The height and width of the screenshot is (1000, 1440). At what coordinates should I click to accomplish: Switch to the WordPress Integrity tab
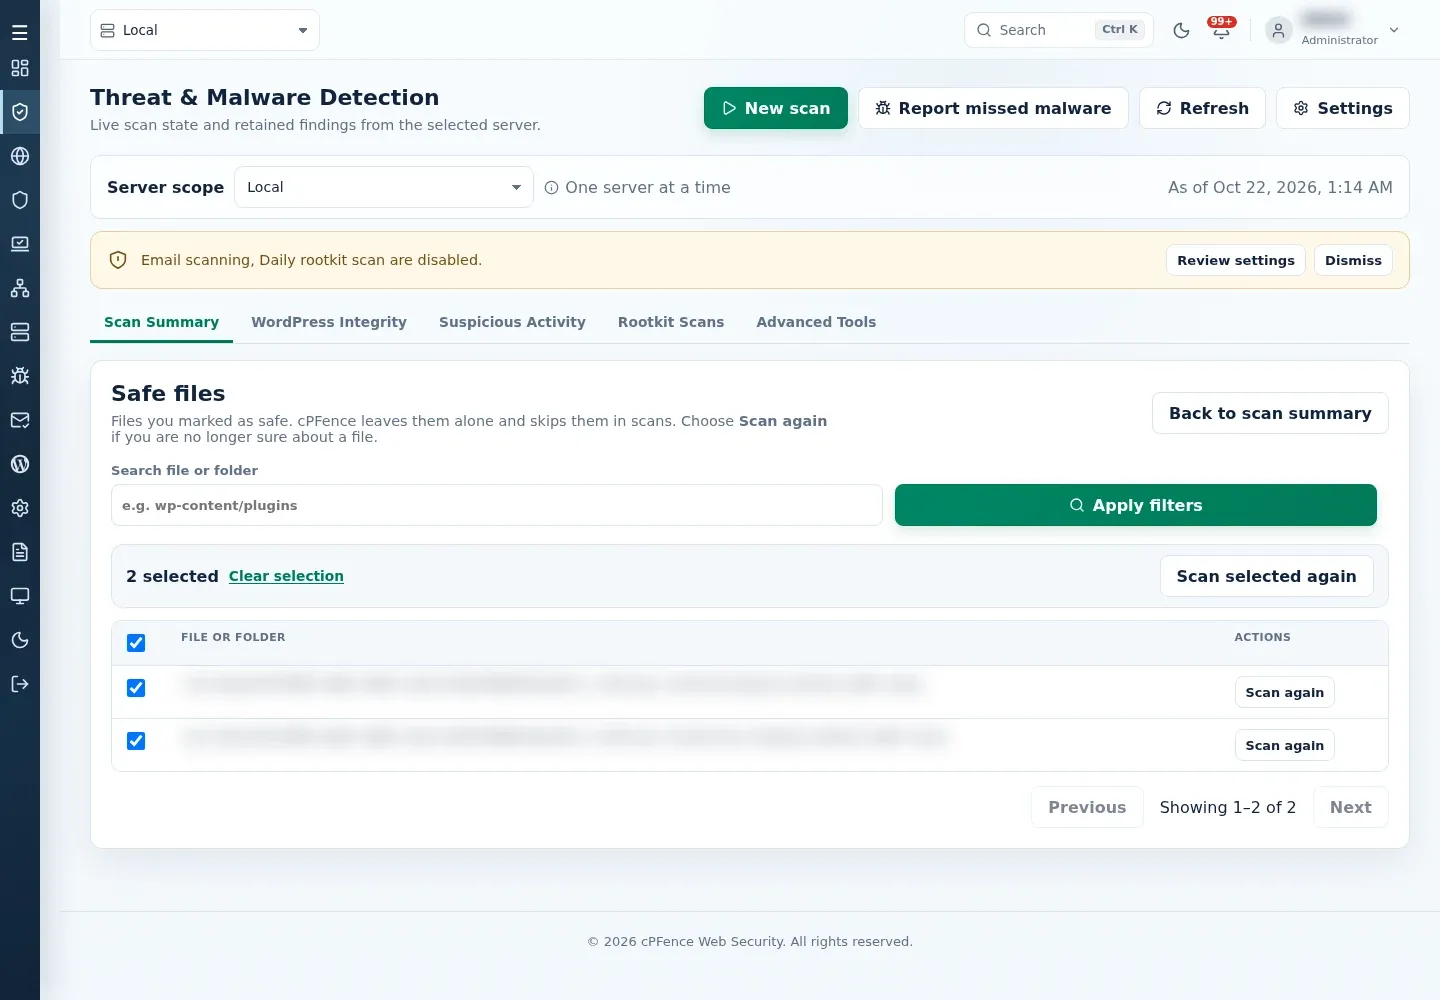329,322
